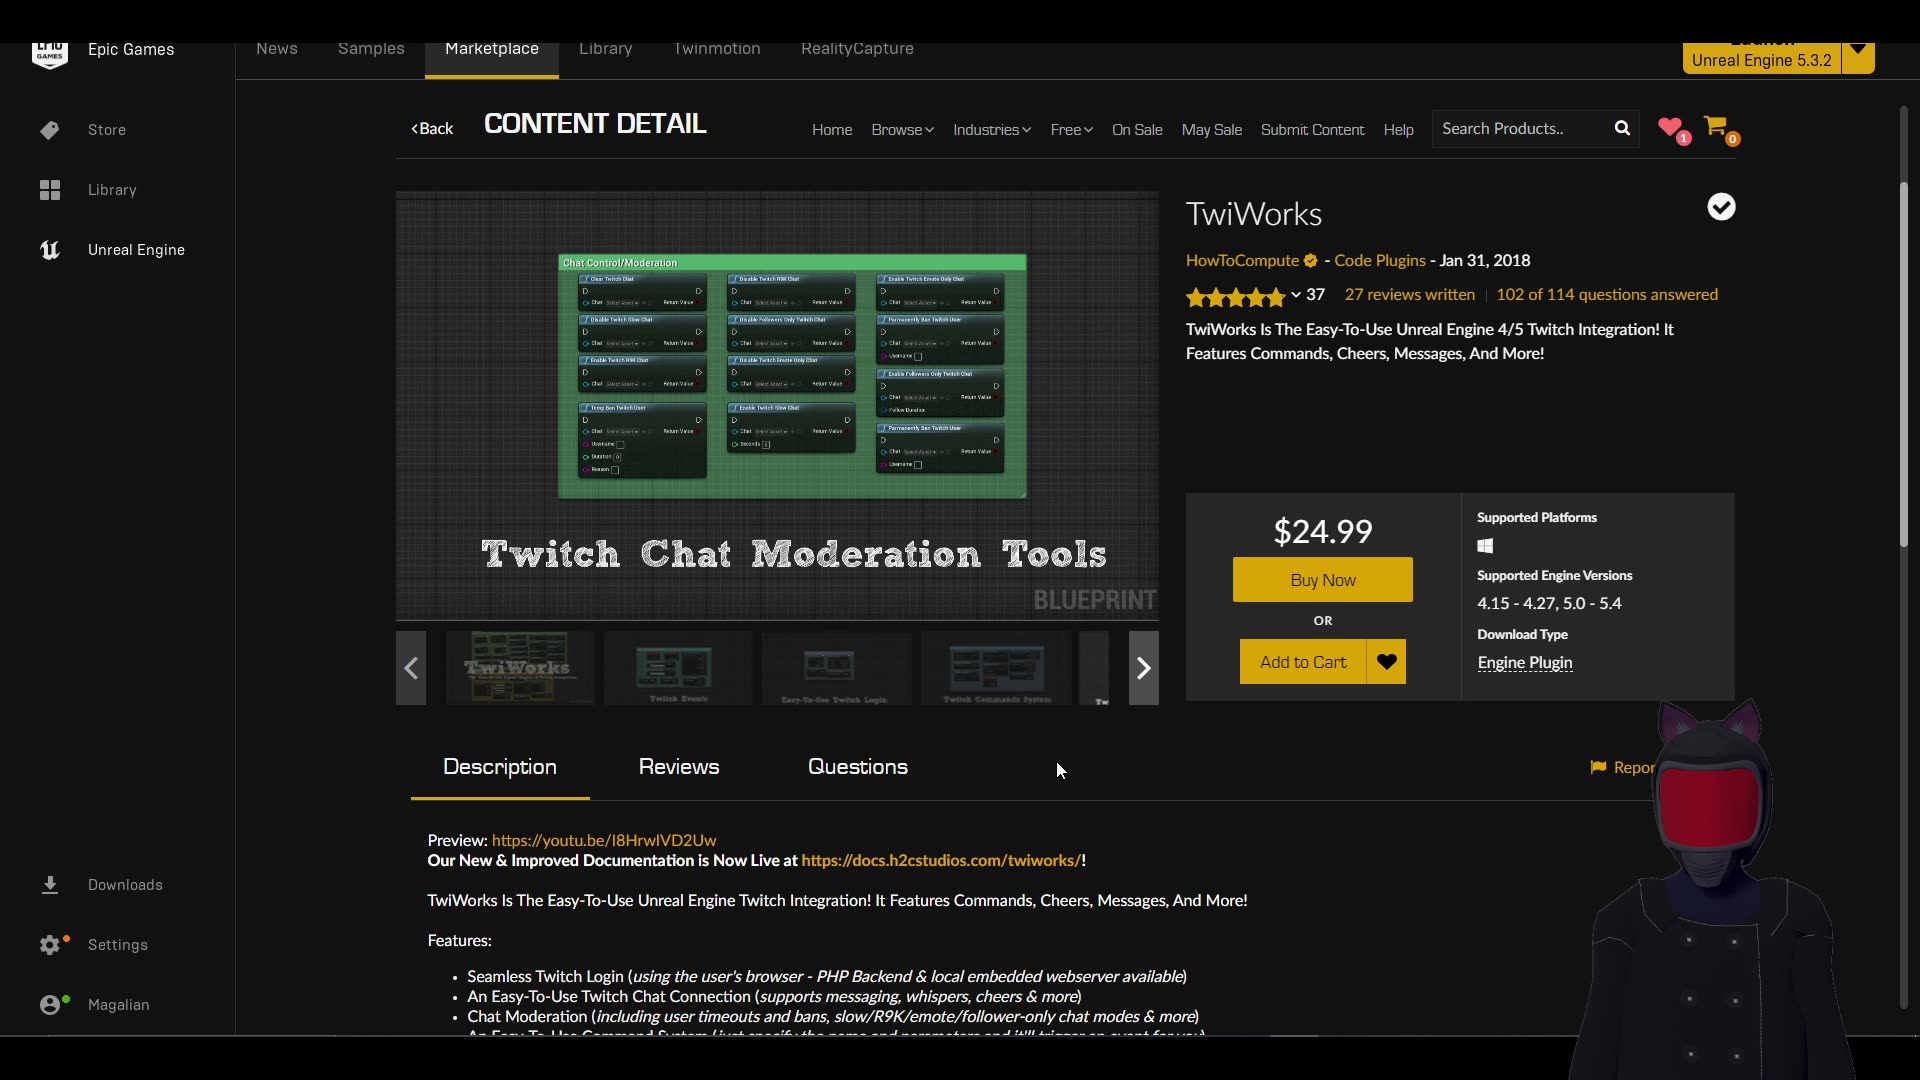Switch to the Questions tab
Viewport: 1920px width, 1080px height.
858,767
